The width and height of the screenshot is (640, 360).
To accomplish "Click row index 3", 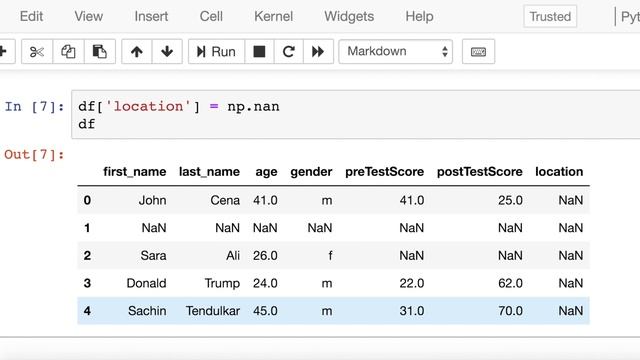I will [x=87, y=283].
